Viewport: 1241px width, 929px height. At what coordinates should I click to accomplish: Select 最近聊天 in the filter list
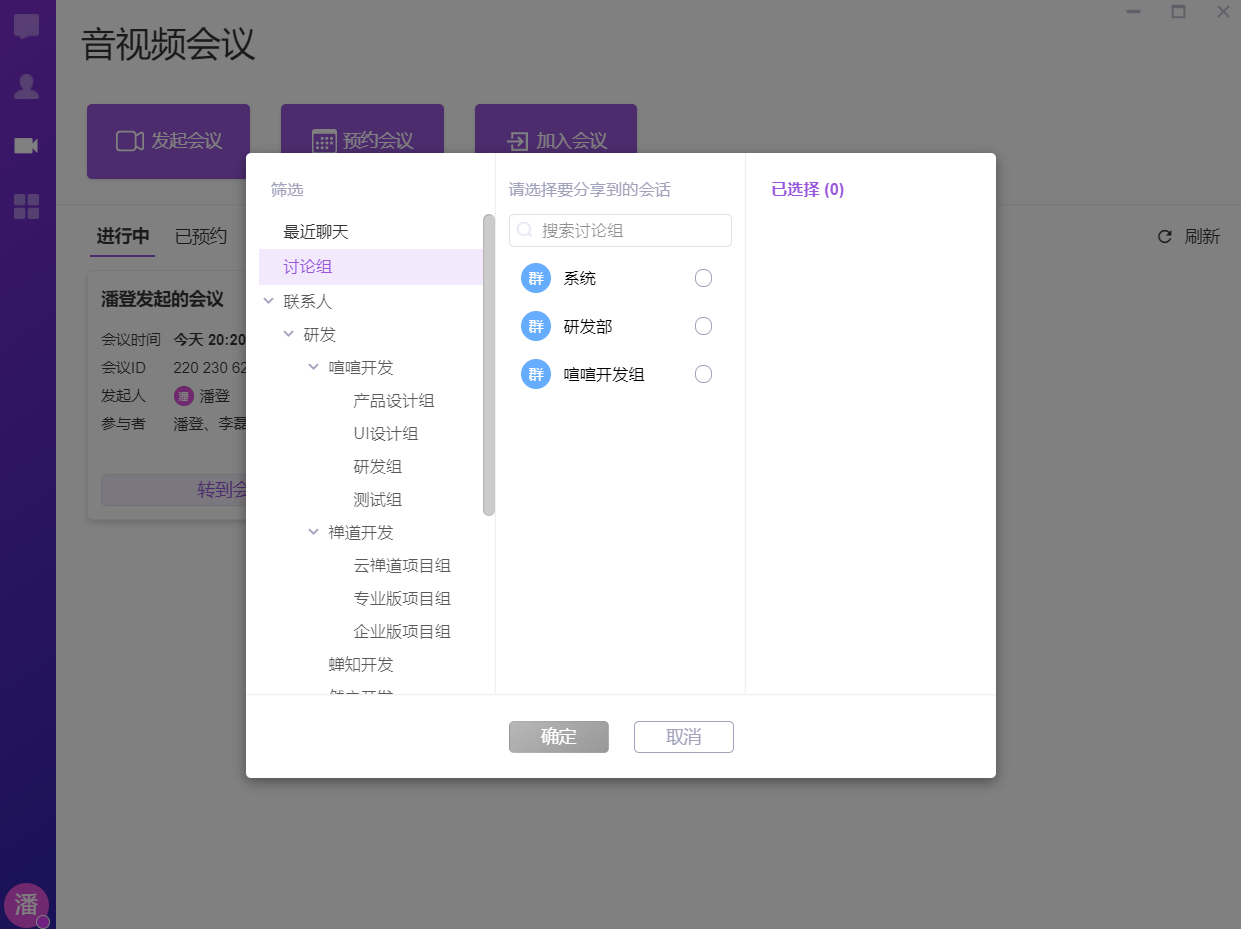[x=316, y=232]
